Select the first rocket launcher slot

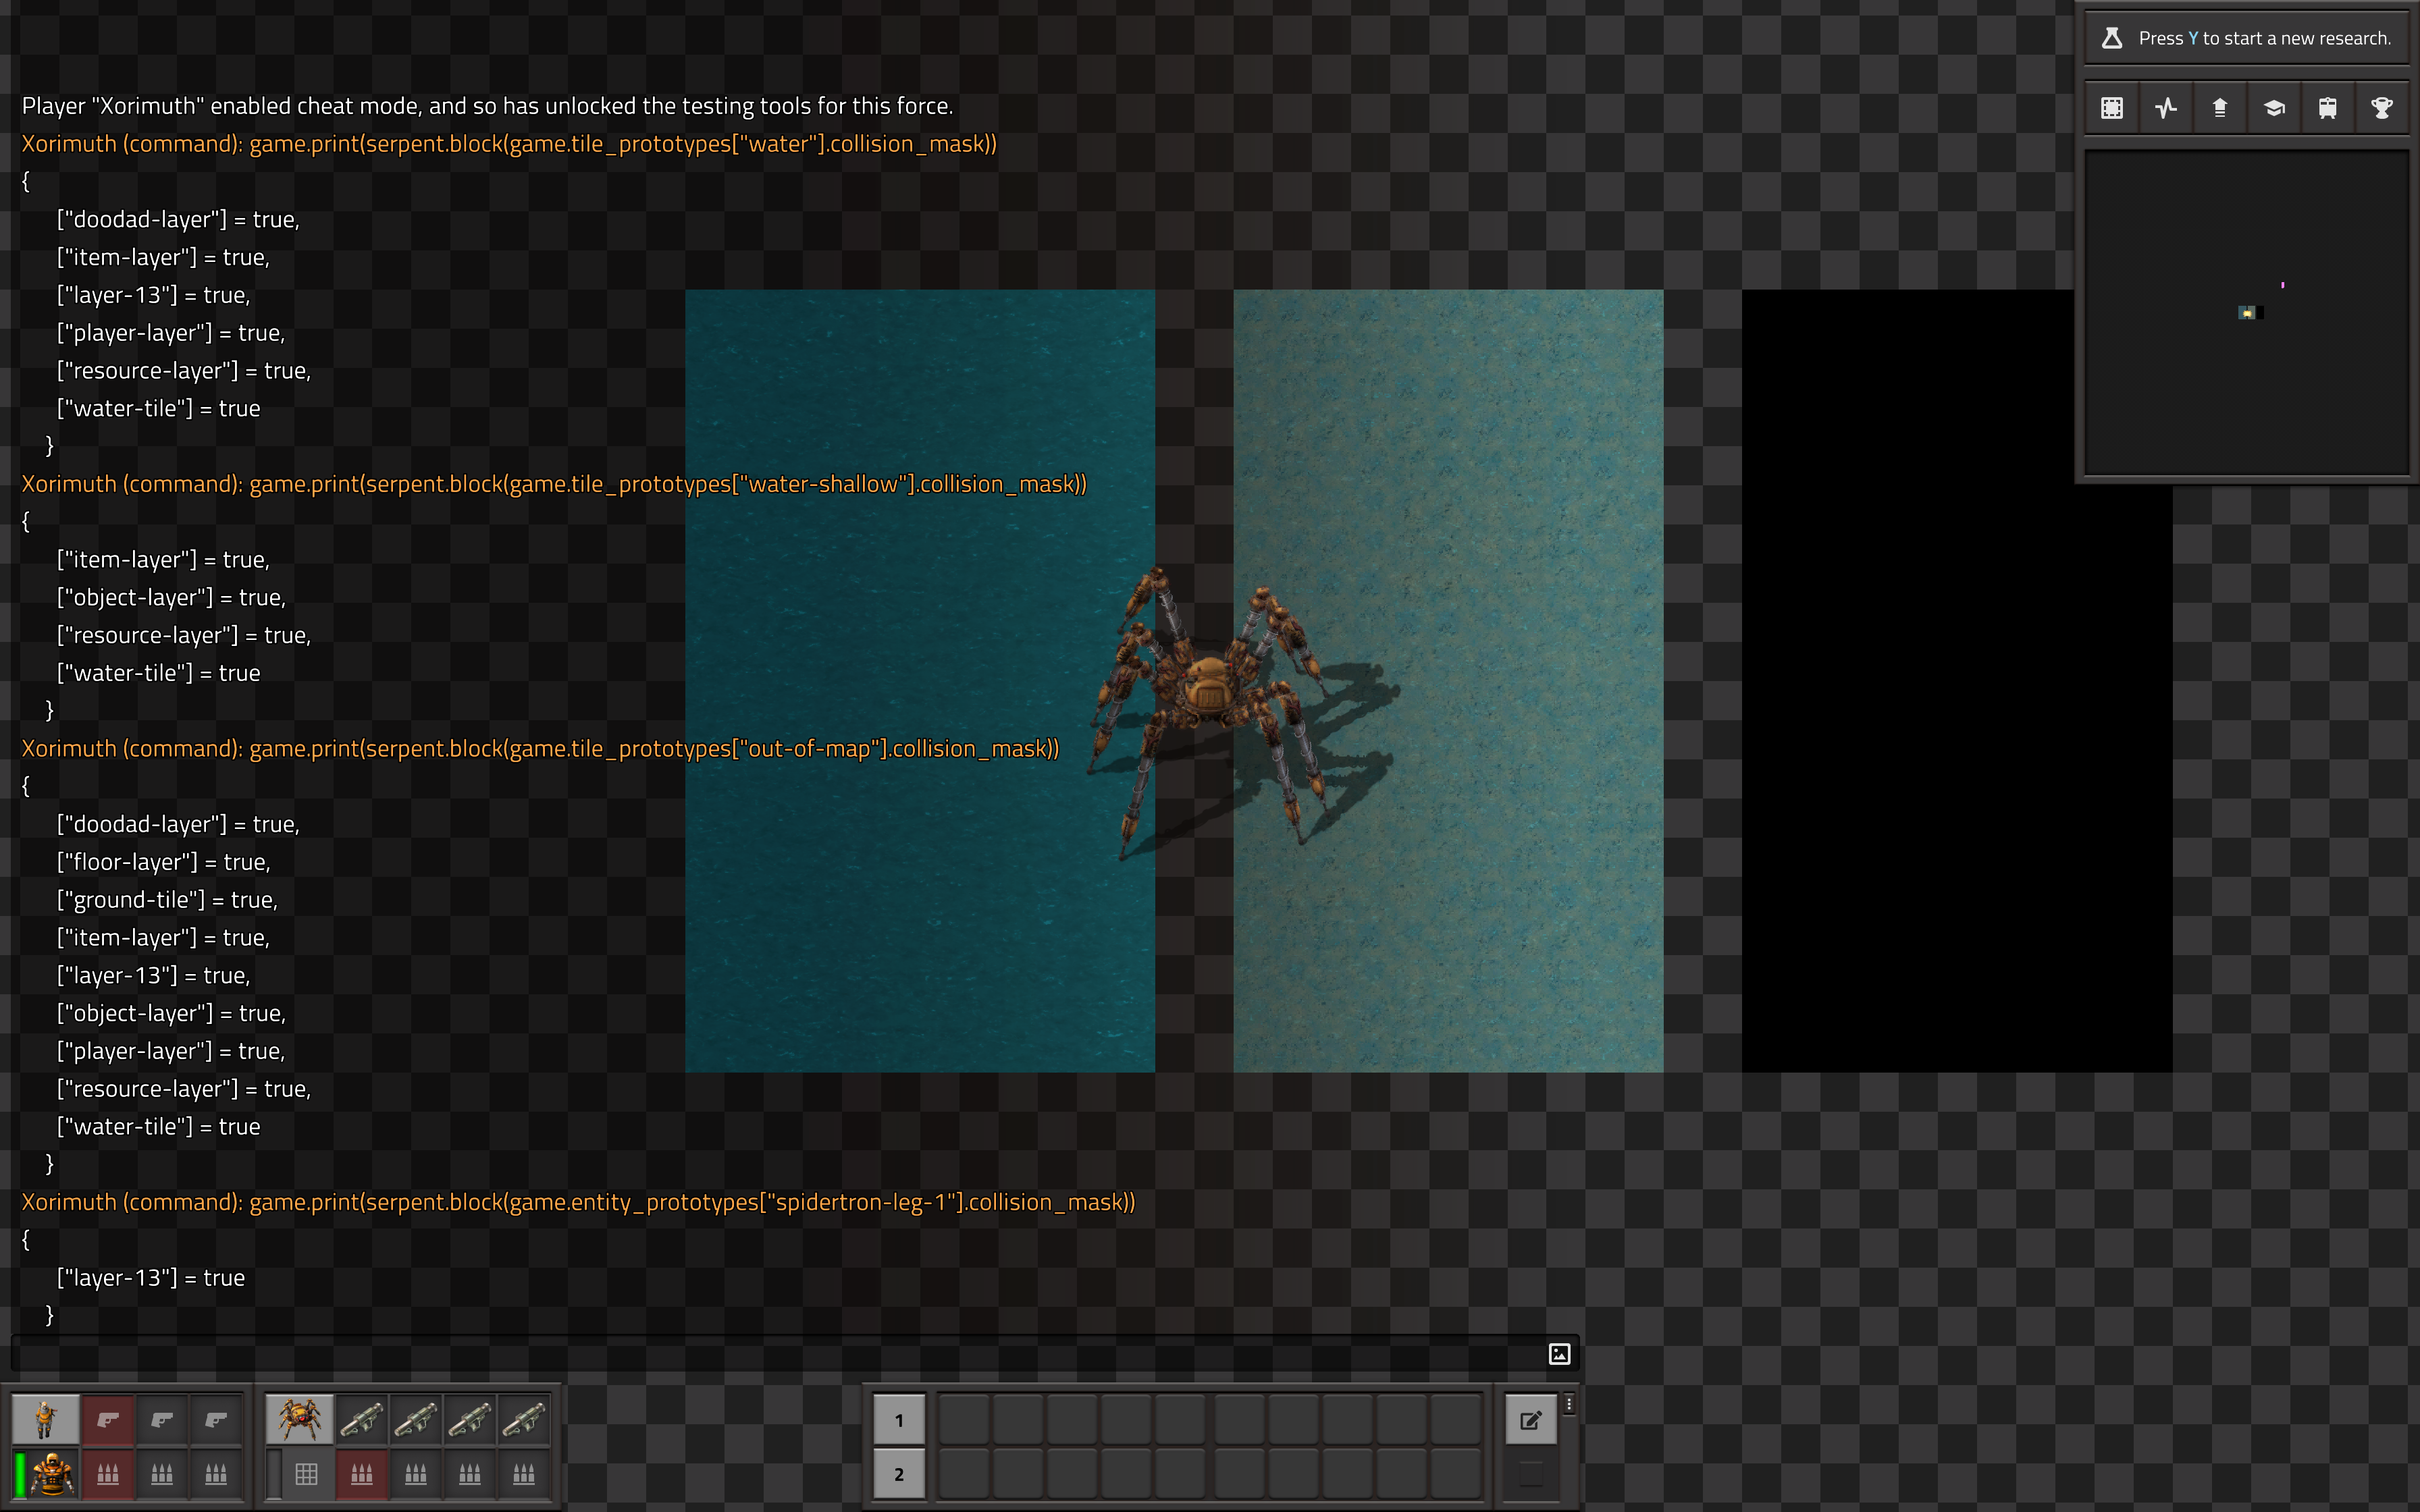coord(361,1419)
